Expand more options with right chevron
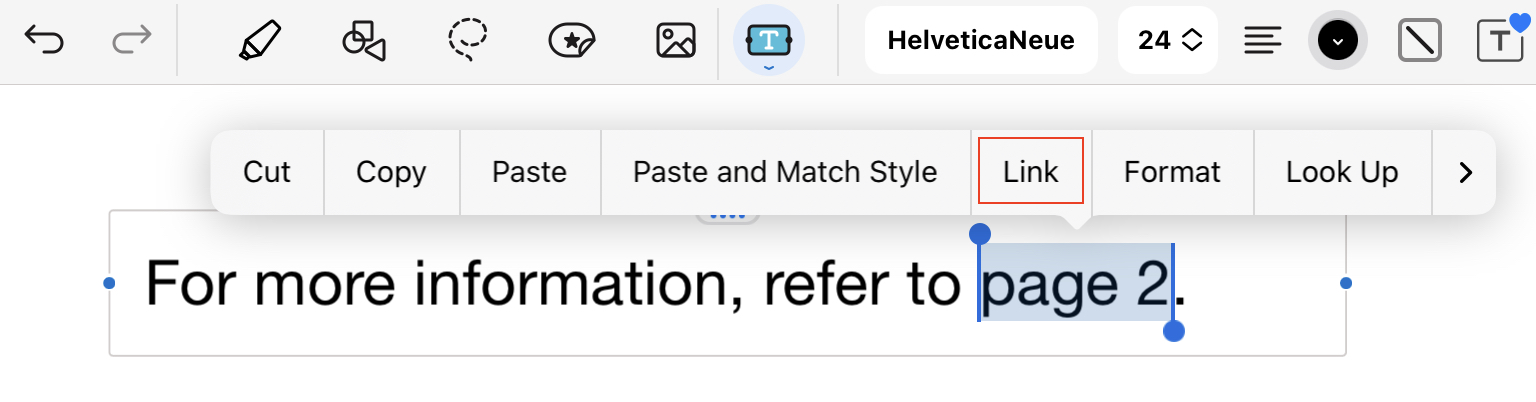1536x402 pixels. (1466, 172)
